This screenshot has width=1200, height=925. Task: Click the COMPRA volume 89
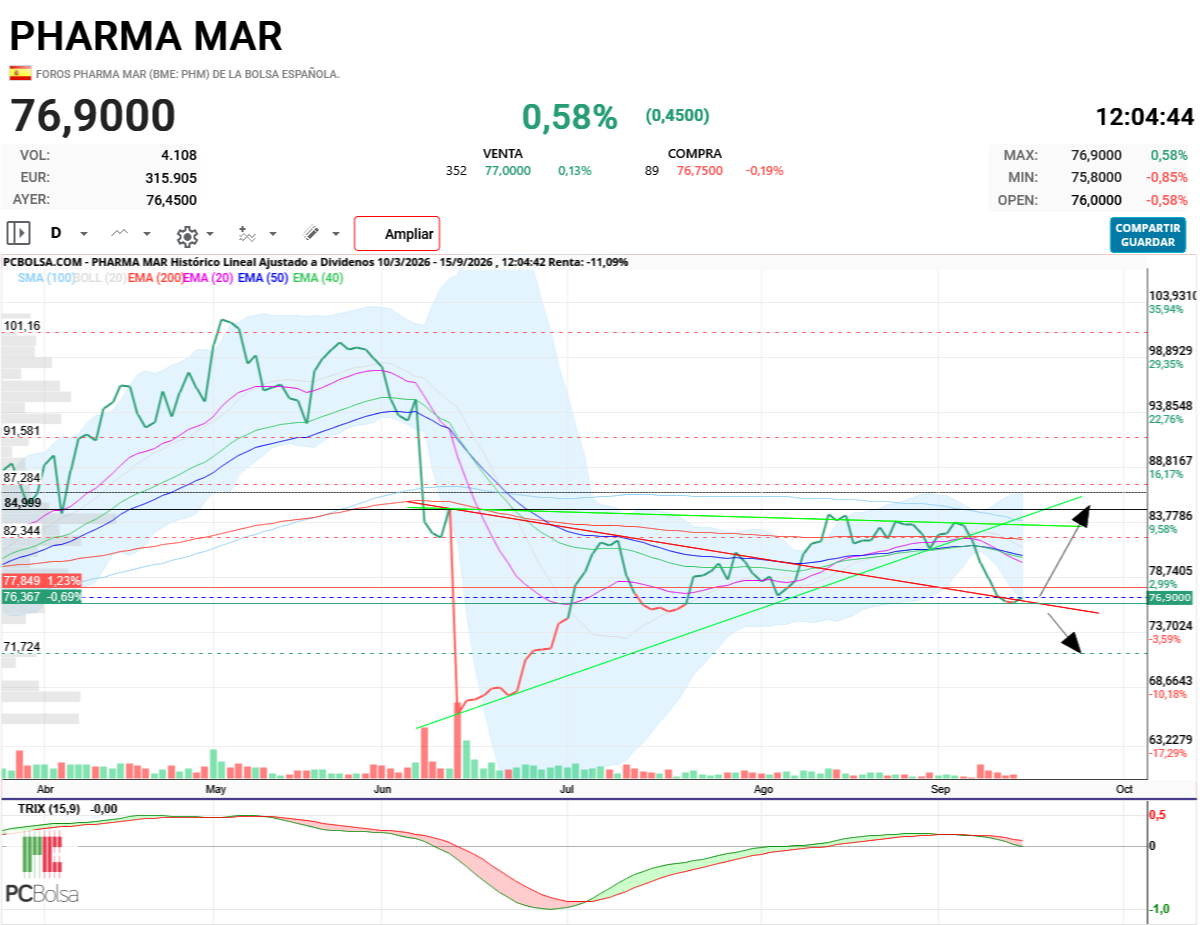[652, 171]
